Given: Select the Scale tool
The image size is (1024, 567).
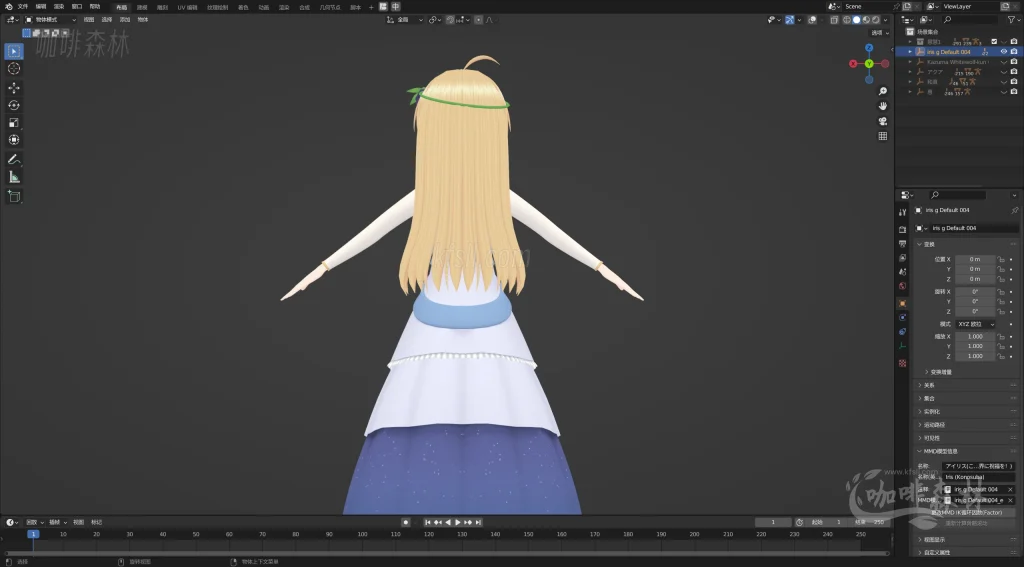Looking at the screenshot, I should pyautogui.click(x=14, y=123).
